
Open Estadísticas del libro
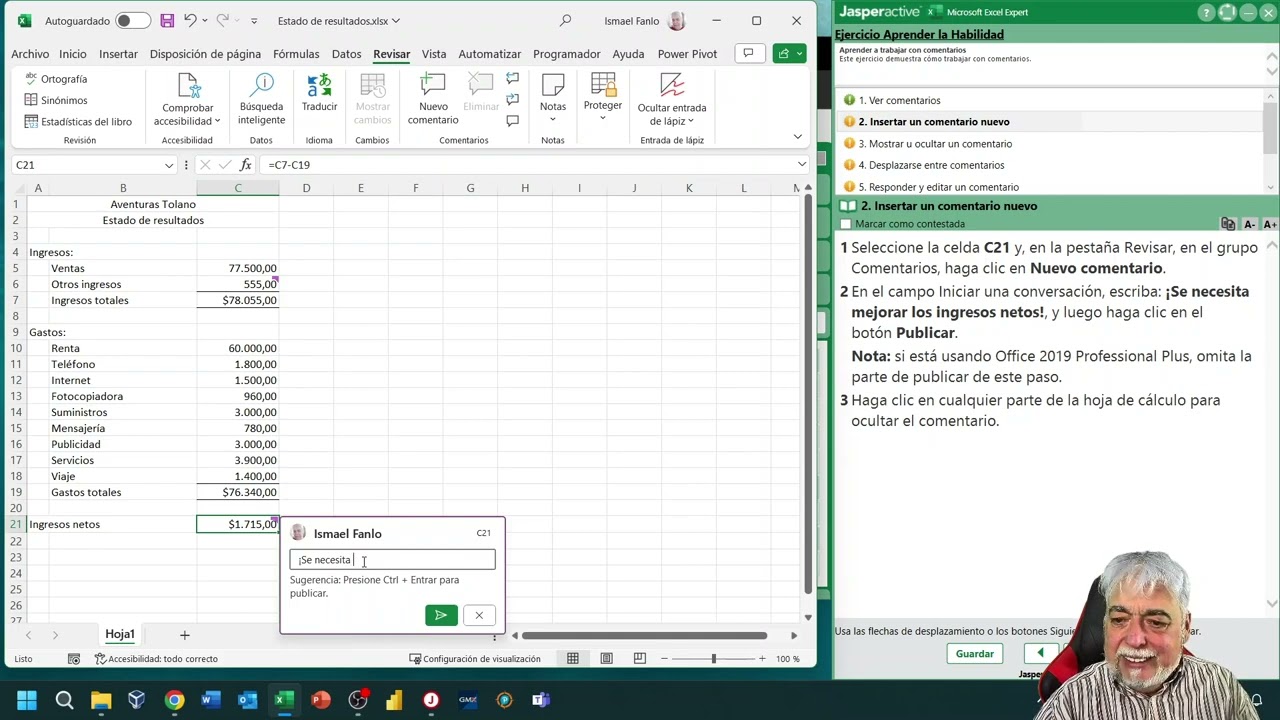click(78, 121)
